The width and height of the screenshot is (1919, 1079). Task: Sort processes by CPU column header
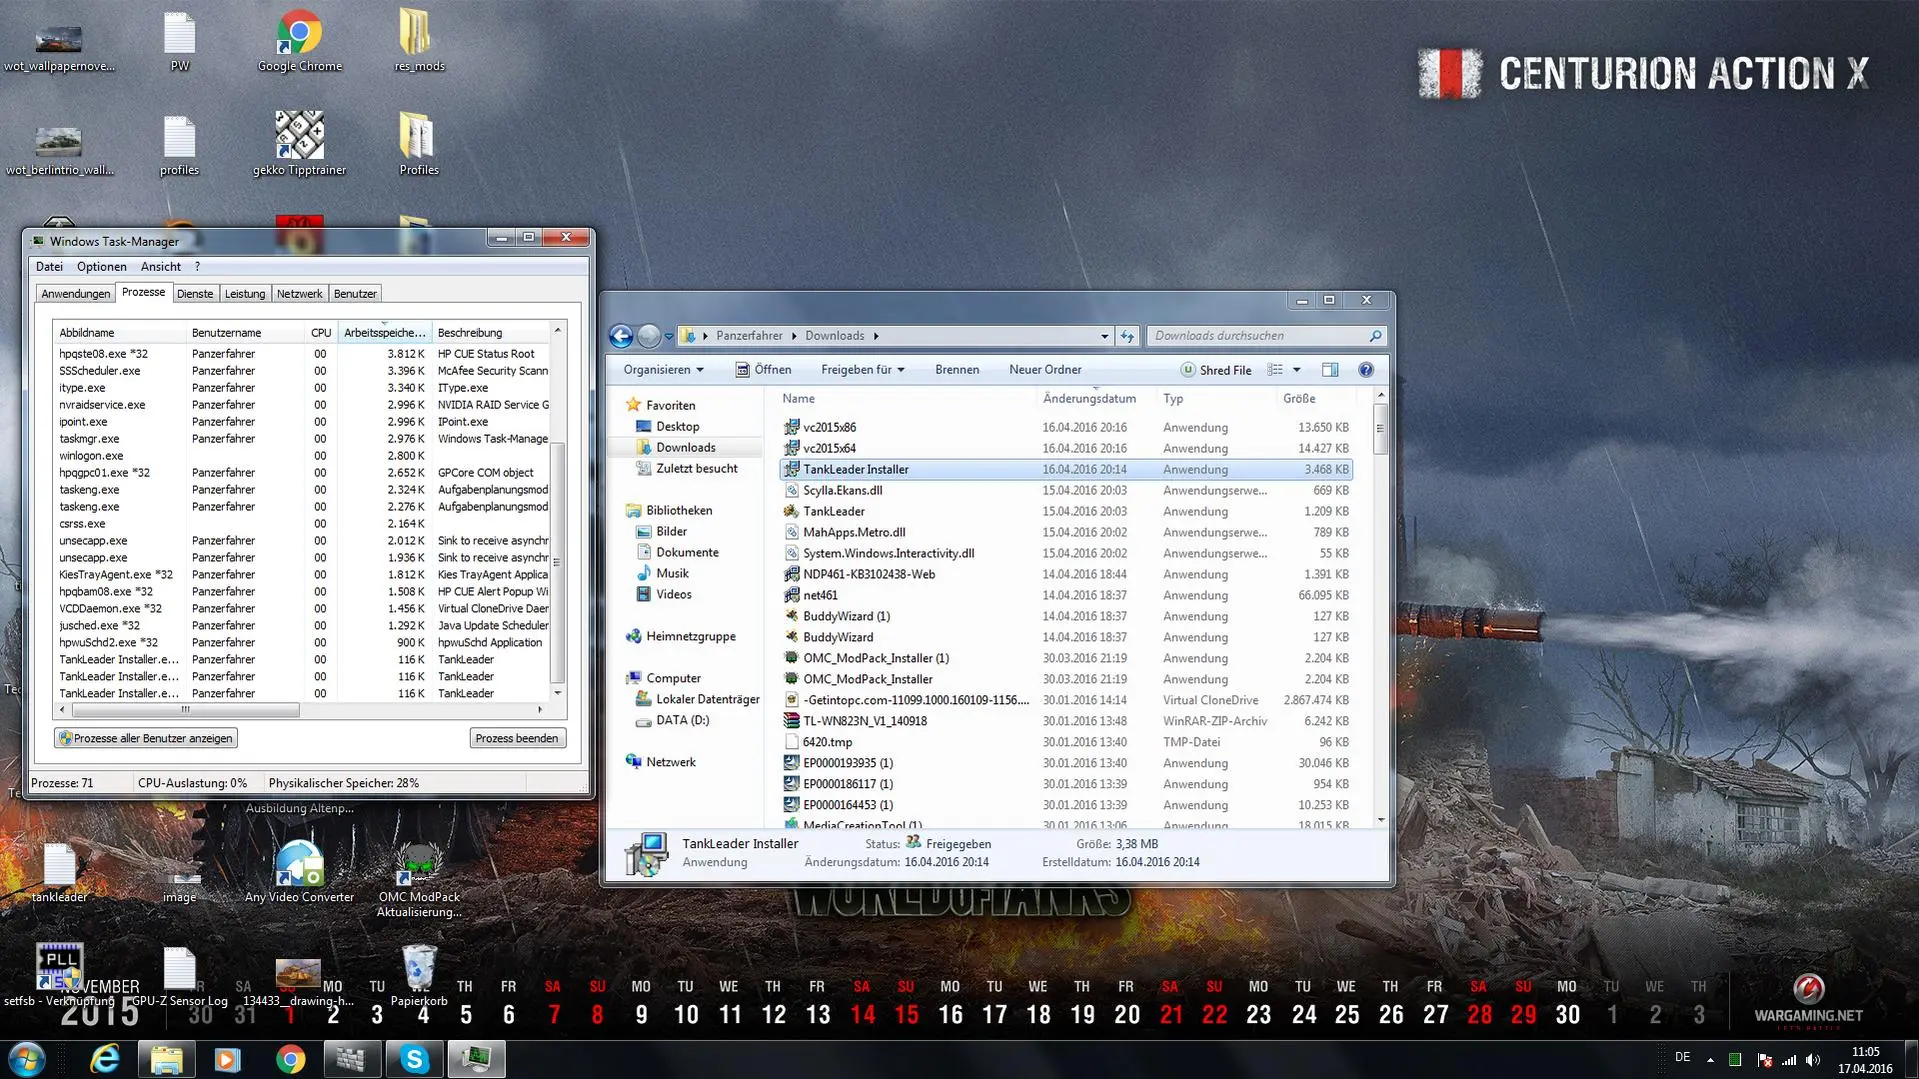[321, 333]
